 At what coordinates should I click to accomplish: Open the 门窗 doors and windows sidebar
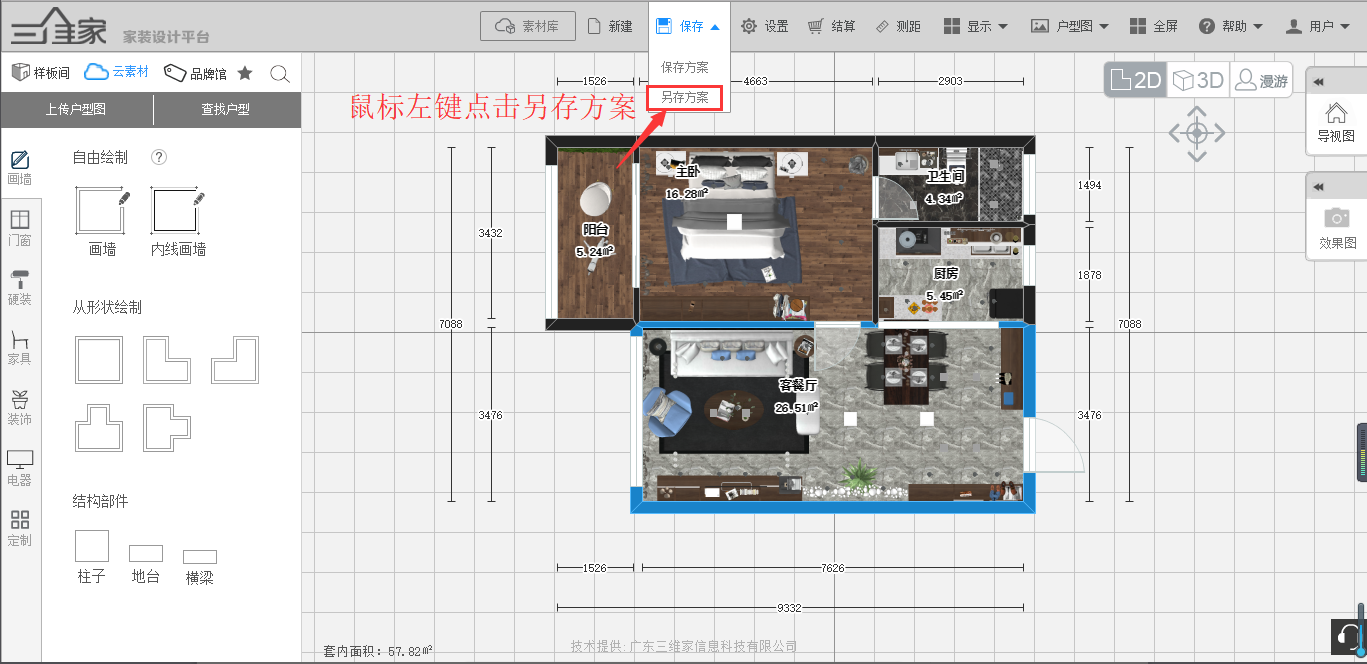(x=20, y=227)
